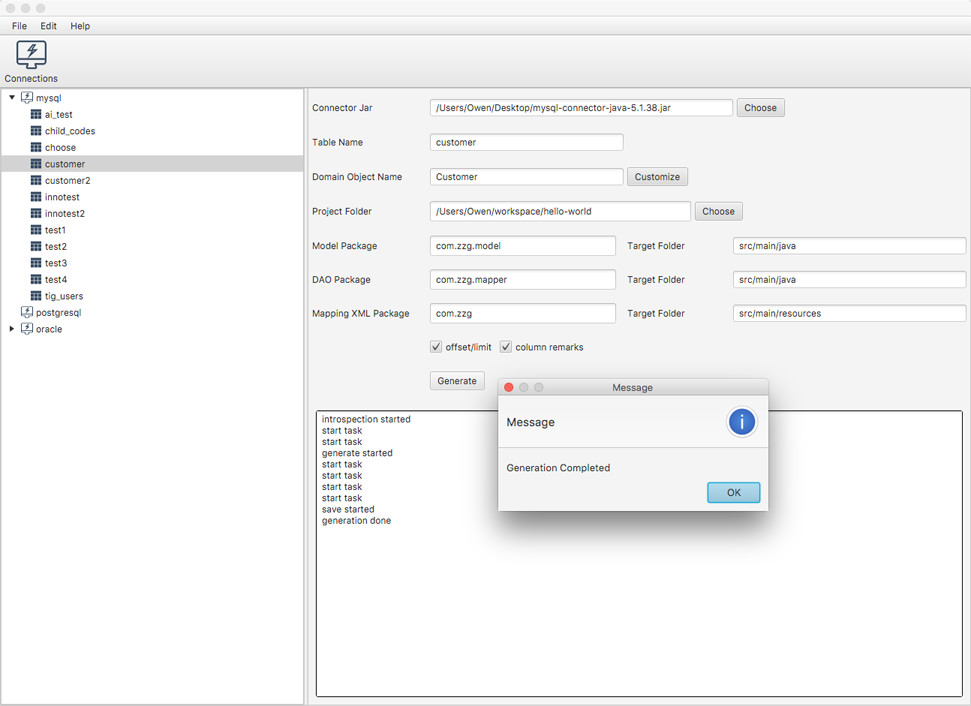Collapse the mysql tree node
This screenshot has height=706, width=971.
click(x=12, y=98)
